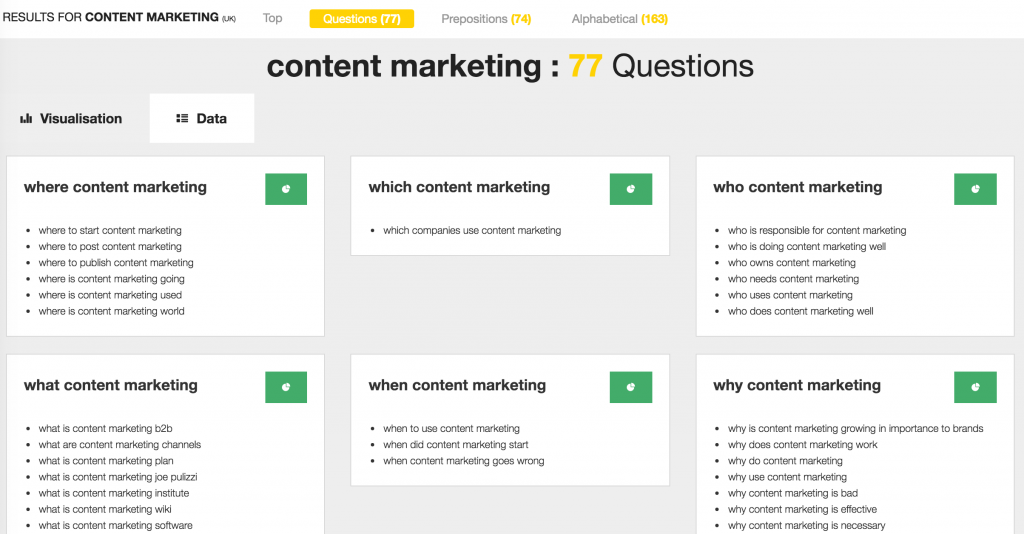Screen dimensions: 1024x534
Task: Switch to the Alphabetical (163) tab
Action: (x=620, y=18)
